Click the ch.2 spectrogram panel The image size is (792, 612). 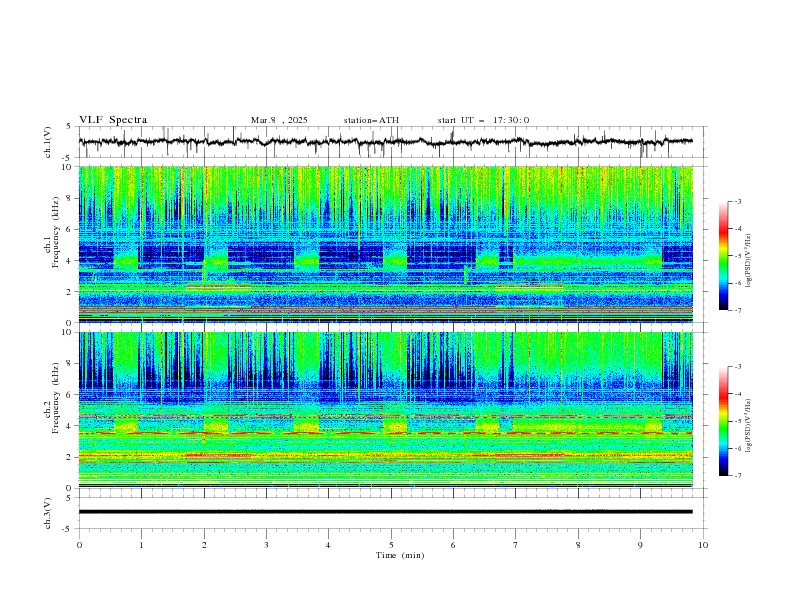coord(386,410)
